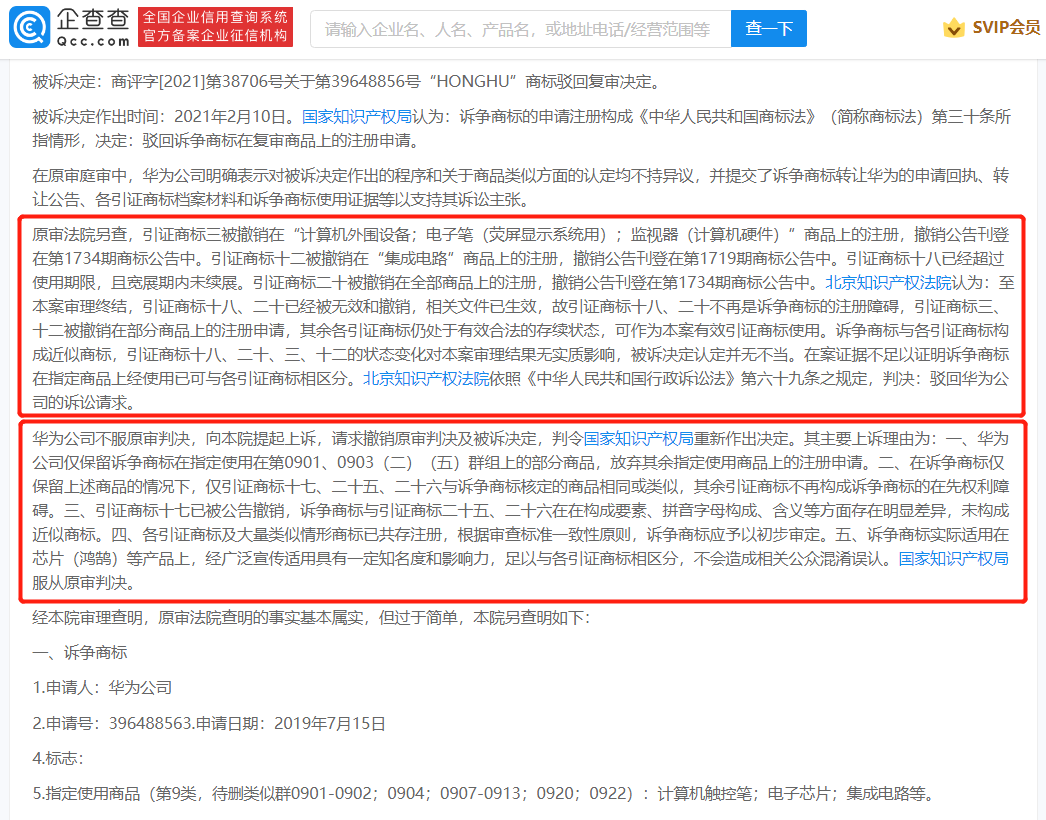Click the heading 一、诉争商标
Viewport: 1046px width, 820px height.
[79, 653]
